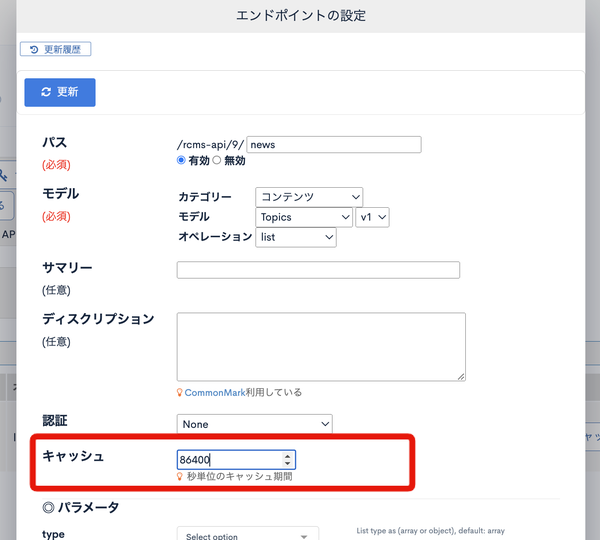Click the ディスクリプション text area

click(321, 347)
